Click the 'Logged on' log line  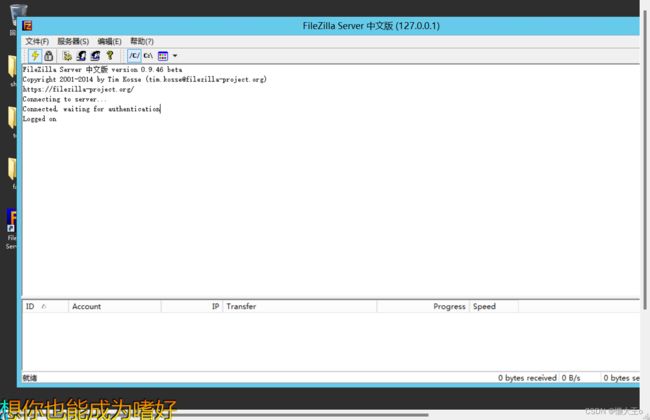coord(40,119)
